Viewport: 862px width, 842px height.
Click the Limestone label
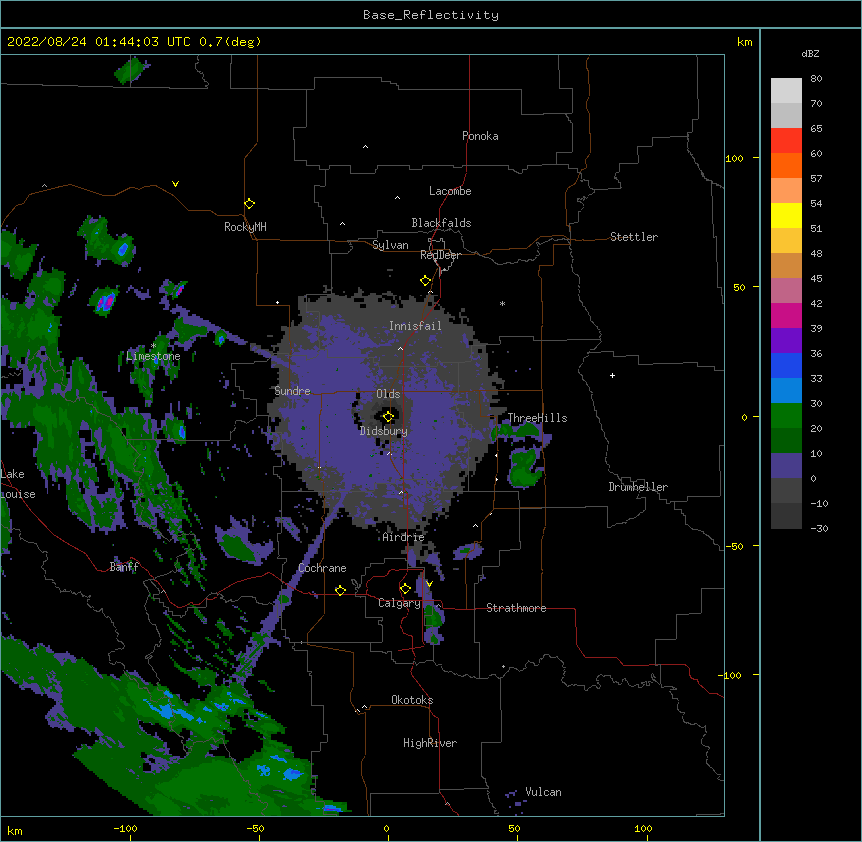click(x=153, y=357)
